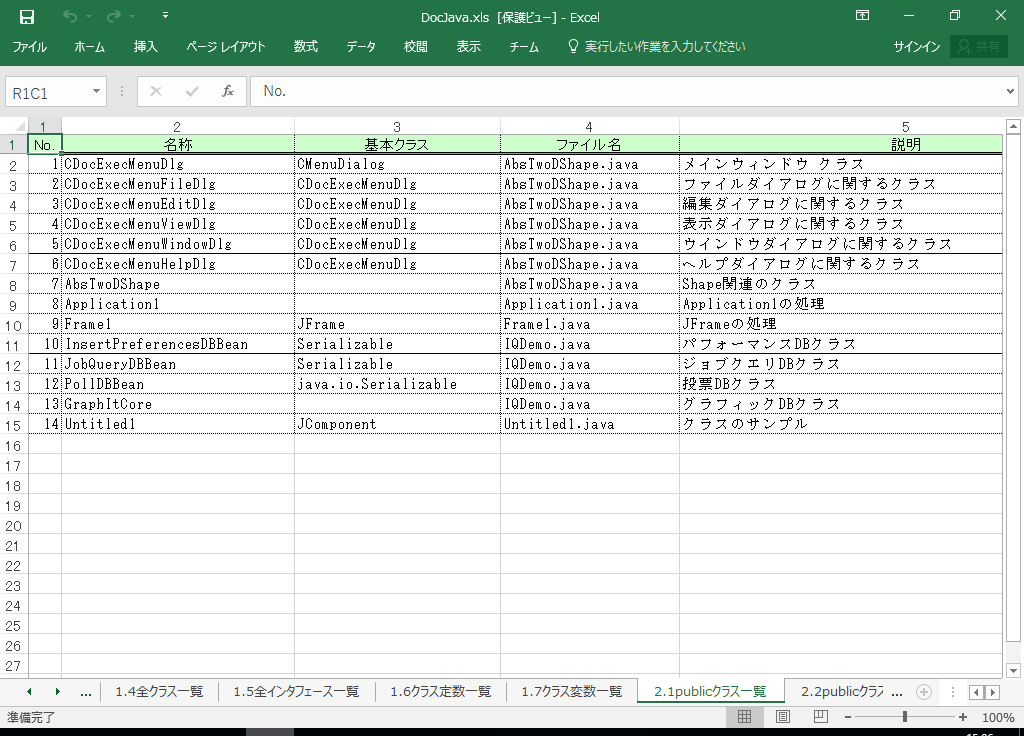Open Customize Quick Access Toolbar dropdown

point(165,16)
